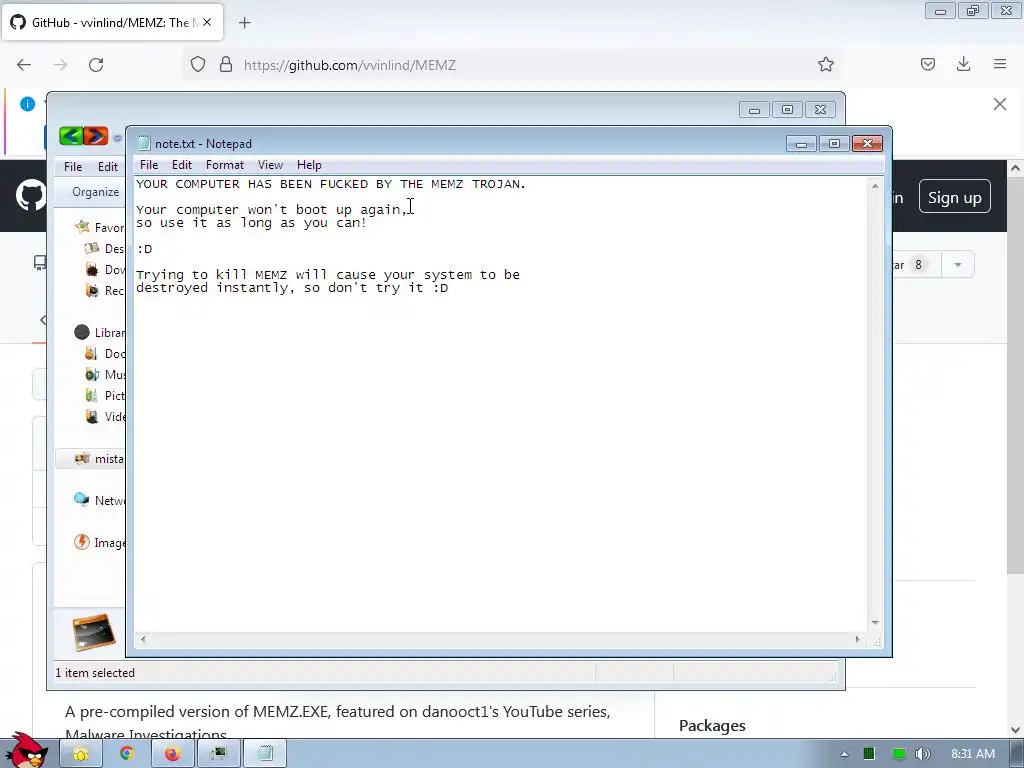This screenshot has height=768, width=1024.
Task: Open the Chrome taskbar icon
Action: (127, 754)
